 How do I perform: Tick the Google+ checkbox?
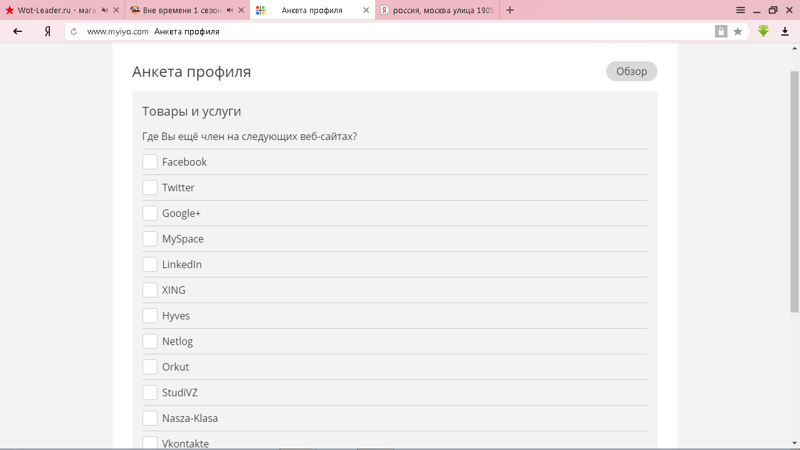pos(150,213)
